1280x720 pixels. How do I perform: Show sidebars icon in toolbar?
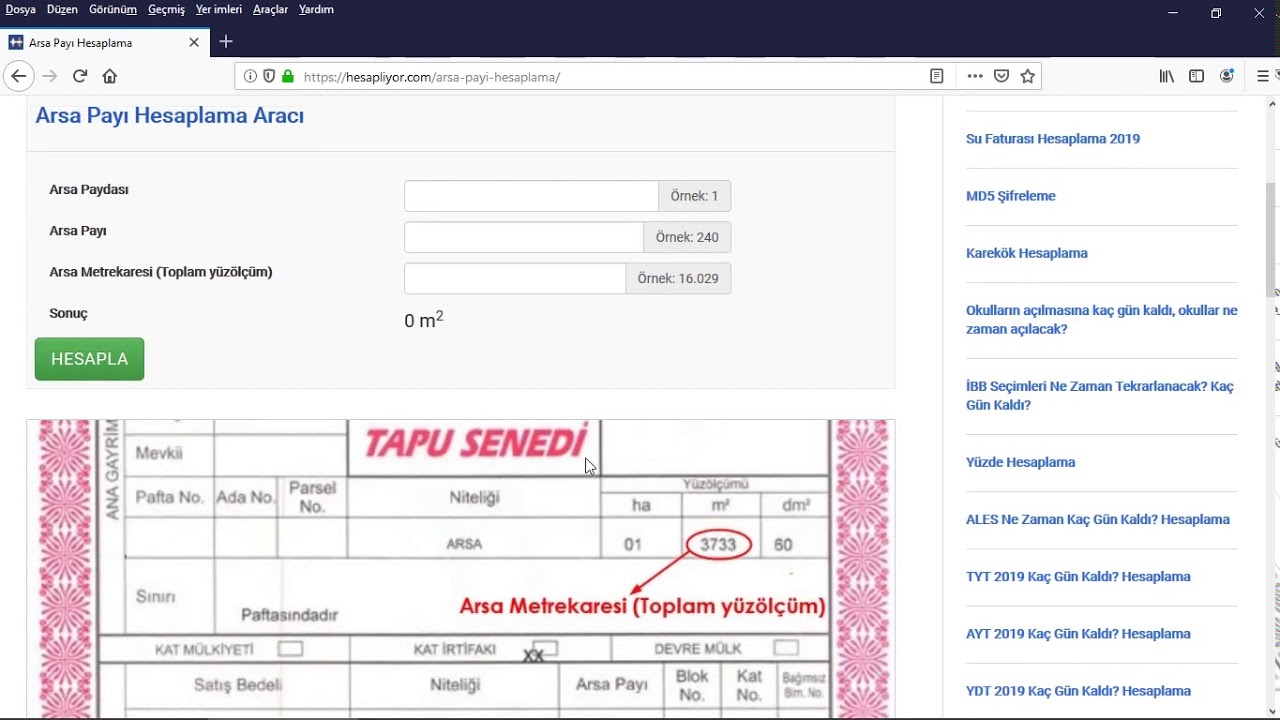pos(1196,76)
